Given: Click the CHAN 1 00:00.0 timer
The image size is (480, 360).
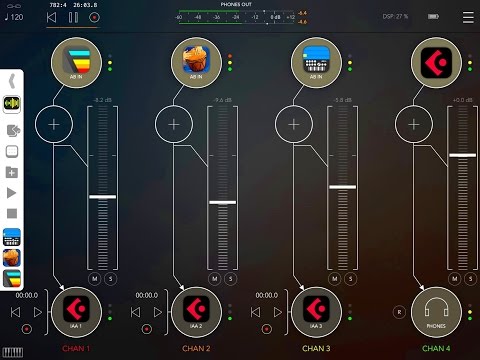Looking at the screenshot, I should pyautogui.click(x=27, y=295).
